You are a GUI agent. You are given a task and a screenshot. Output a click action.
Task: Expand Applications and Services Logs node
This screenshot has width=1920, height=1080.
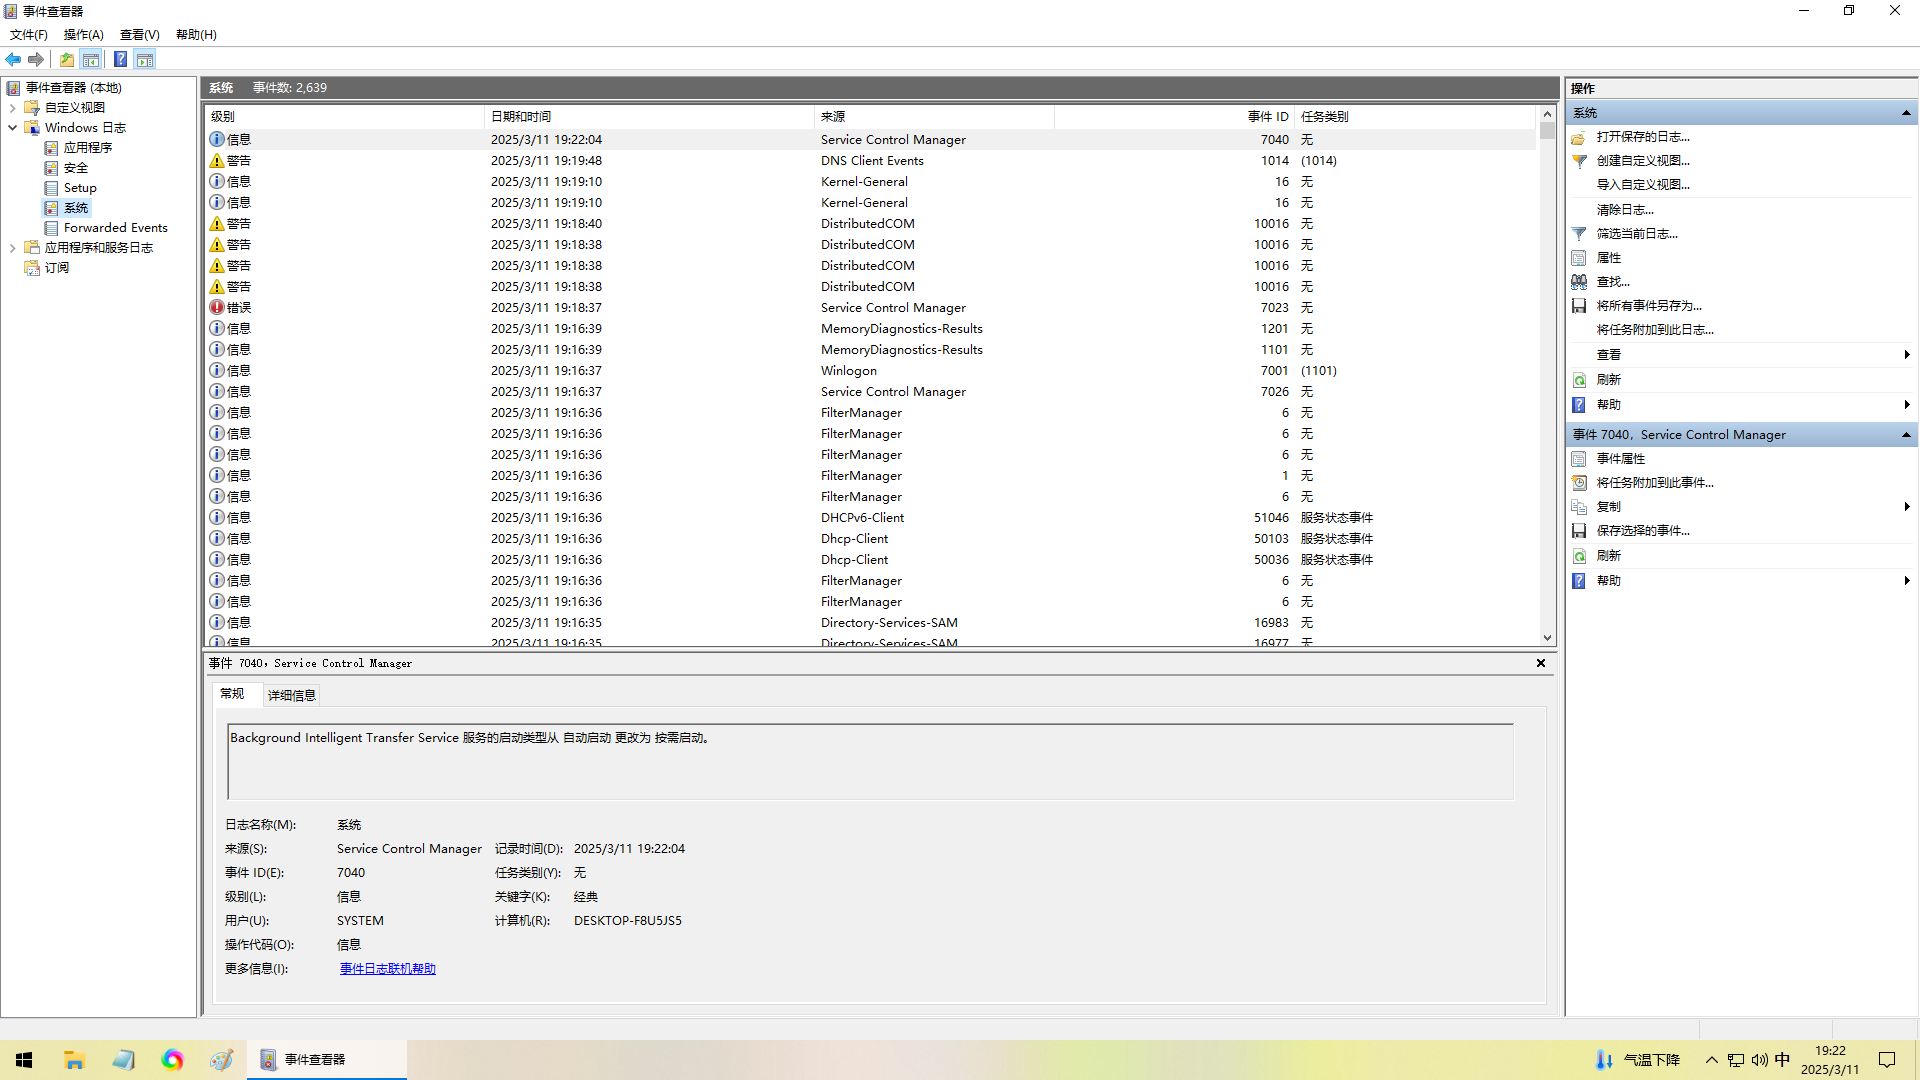click(12, 248)
